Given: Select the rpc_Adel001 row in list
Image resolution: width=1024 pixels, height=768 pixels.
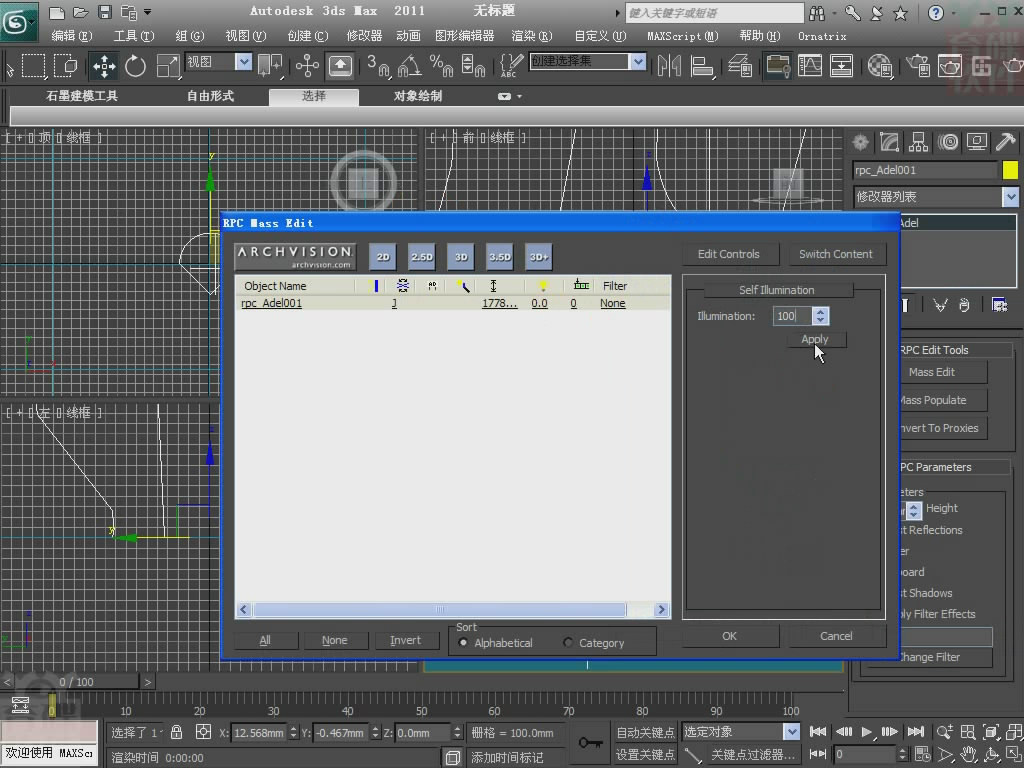Looking at the screenshot, I should point(452,303).
